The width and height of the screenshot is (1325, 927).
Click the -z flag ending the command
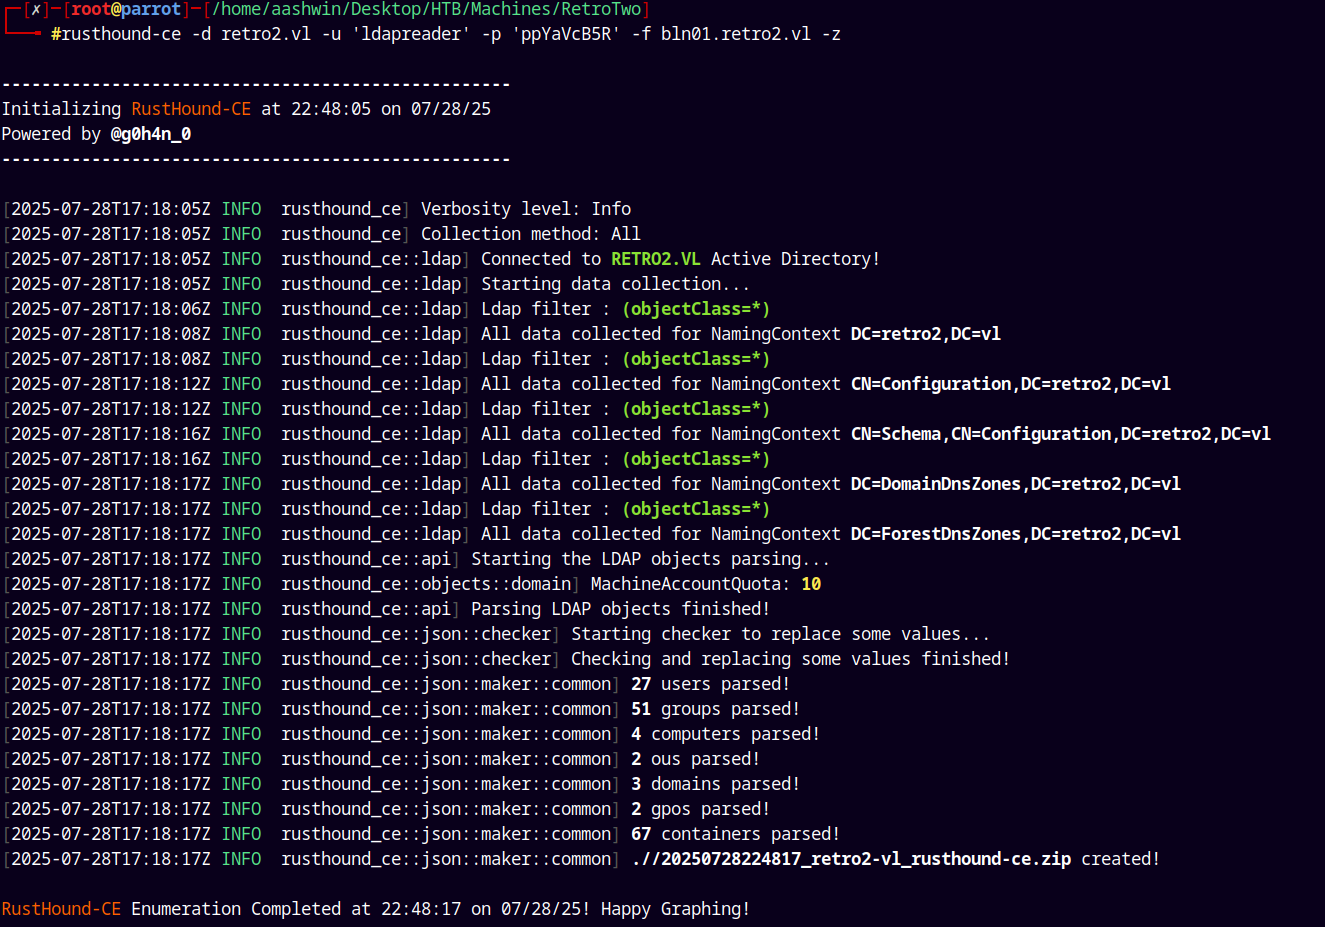click(831, 34)
